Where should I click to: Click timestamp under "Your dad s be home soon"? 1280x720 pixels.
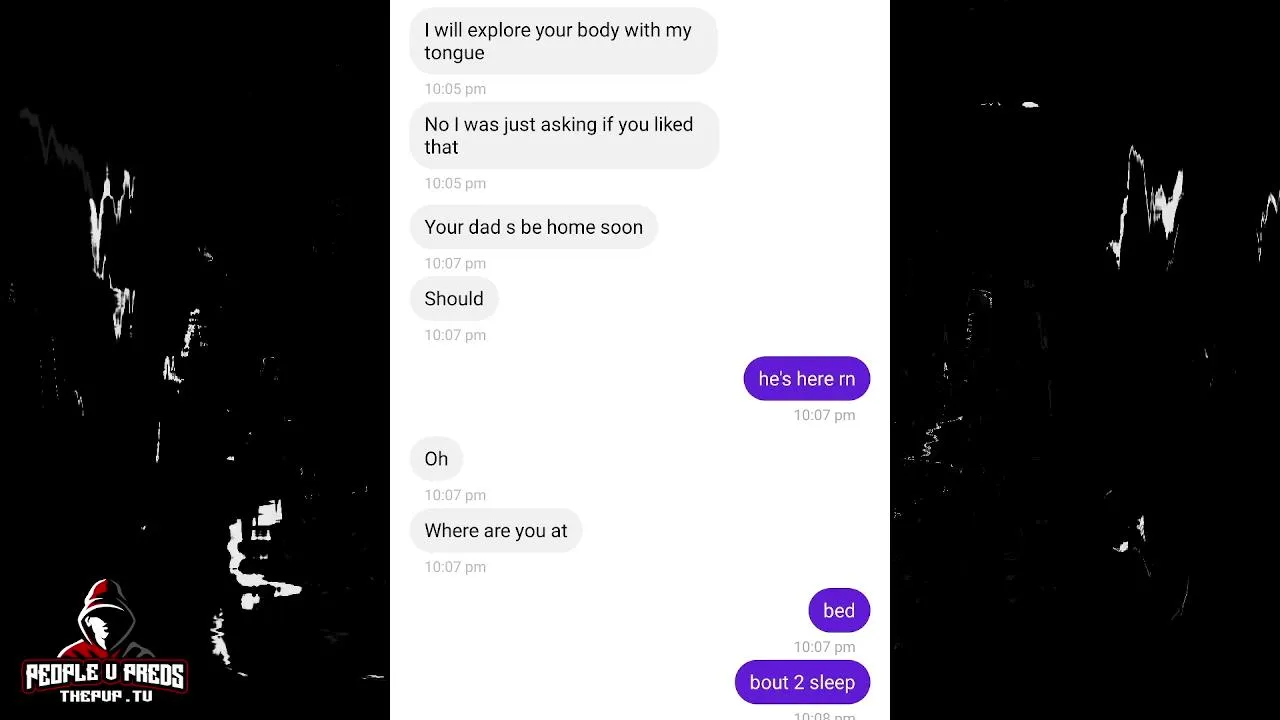tap(455, 263)
